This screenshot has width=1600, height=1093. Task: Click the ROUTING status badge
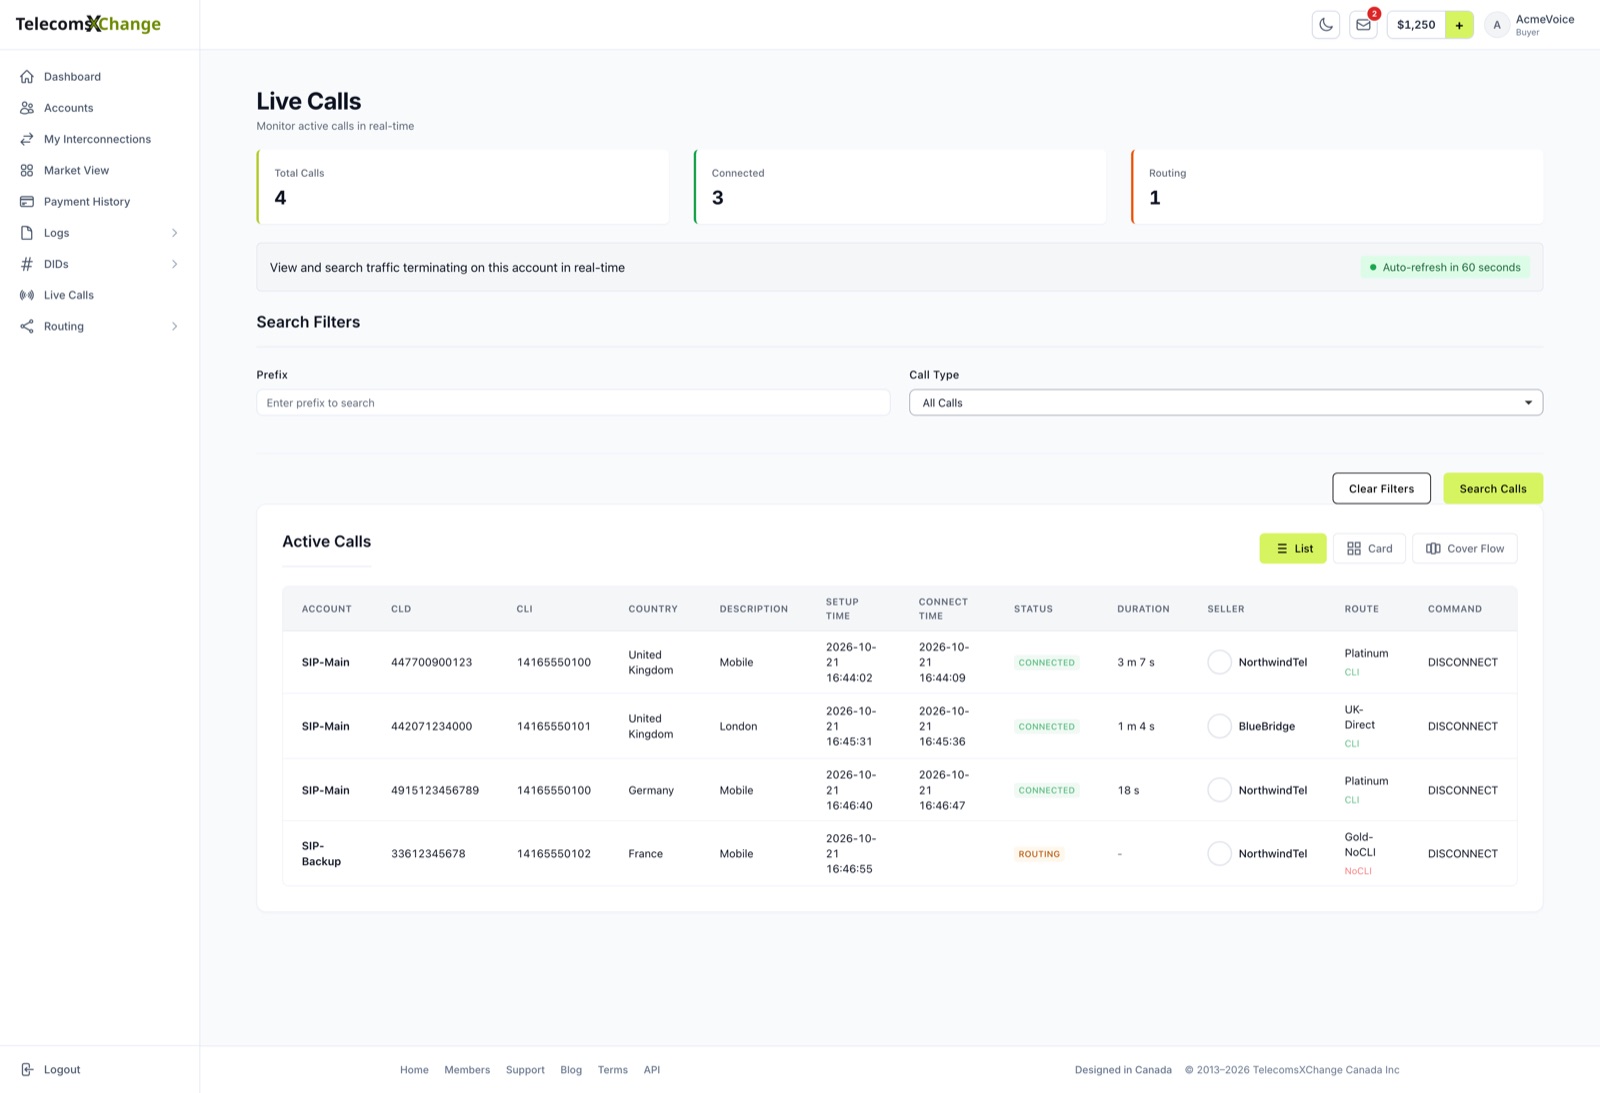(x=1039, y=854)
